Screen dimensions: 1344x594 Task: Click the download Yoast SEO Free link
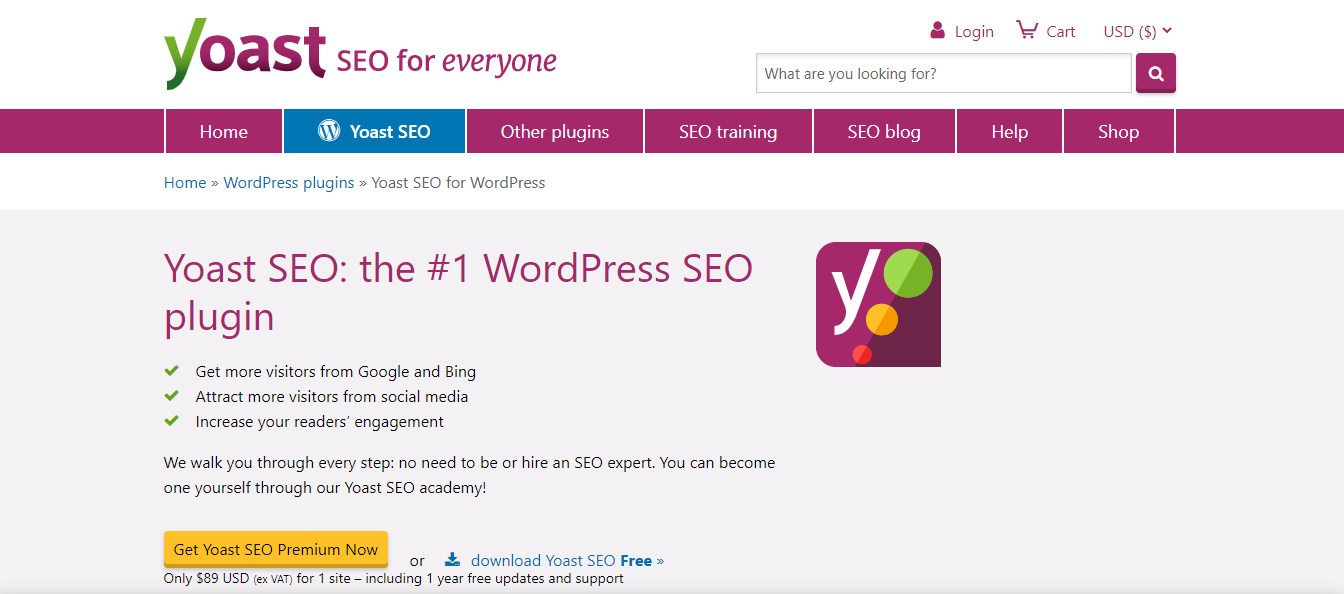567,560
